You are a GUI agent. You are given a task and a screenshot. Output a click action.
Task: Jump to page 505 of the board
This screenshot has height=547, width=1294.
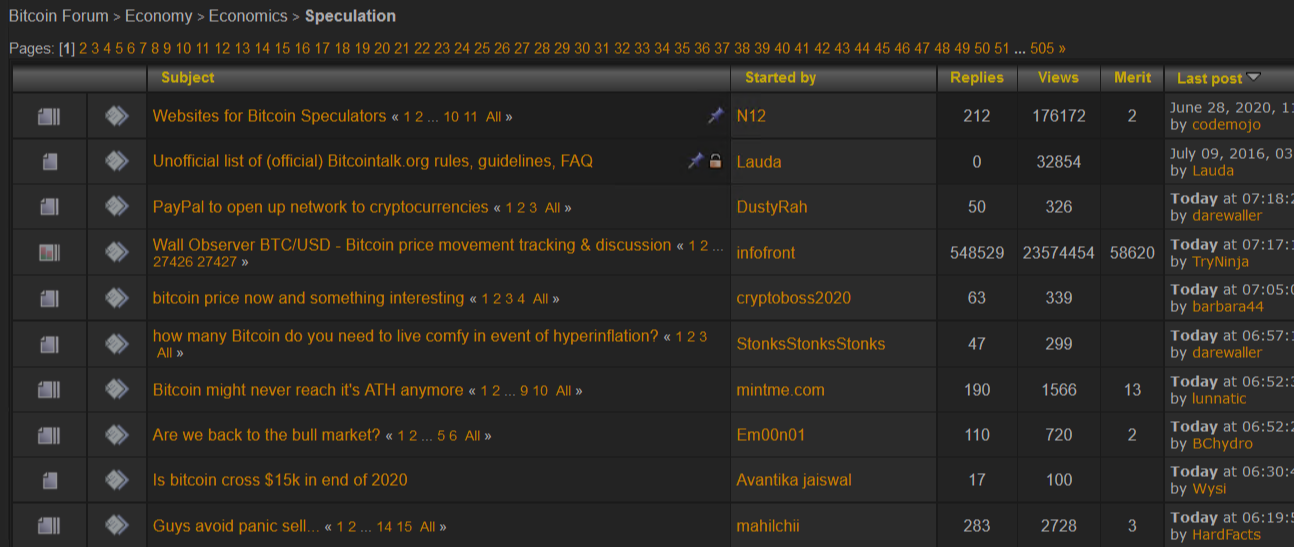[1042, 48]
